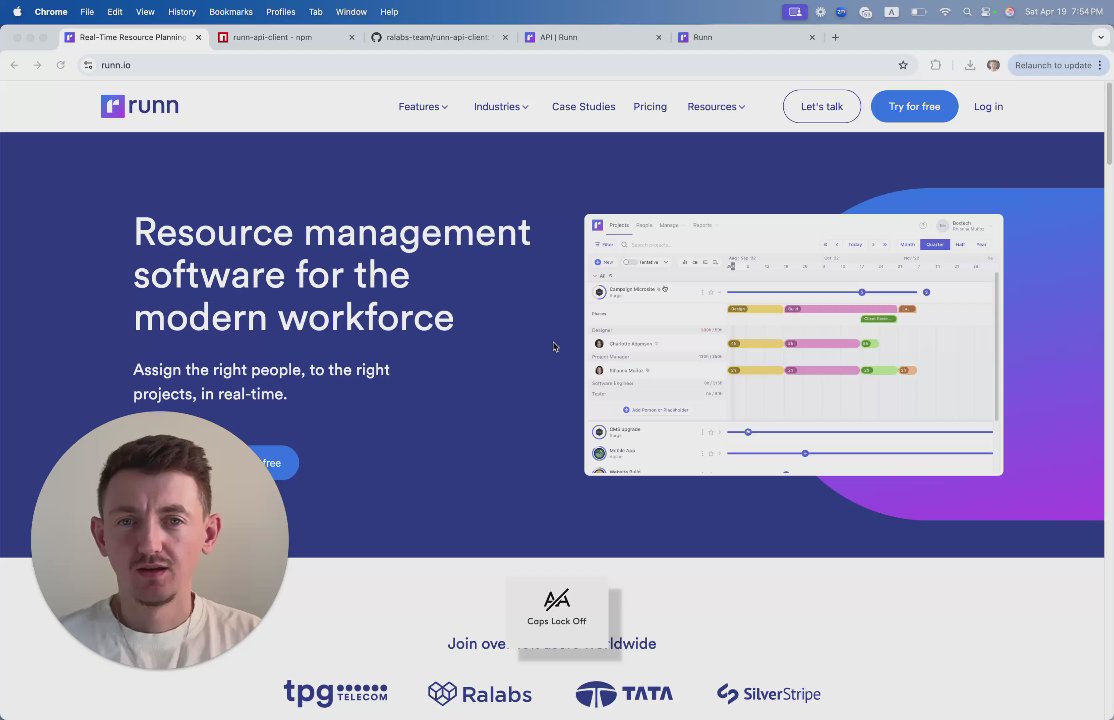Click the Try for free header button
The image size is (1114, 720).
coord(914,107)
